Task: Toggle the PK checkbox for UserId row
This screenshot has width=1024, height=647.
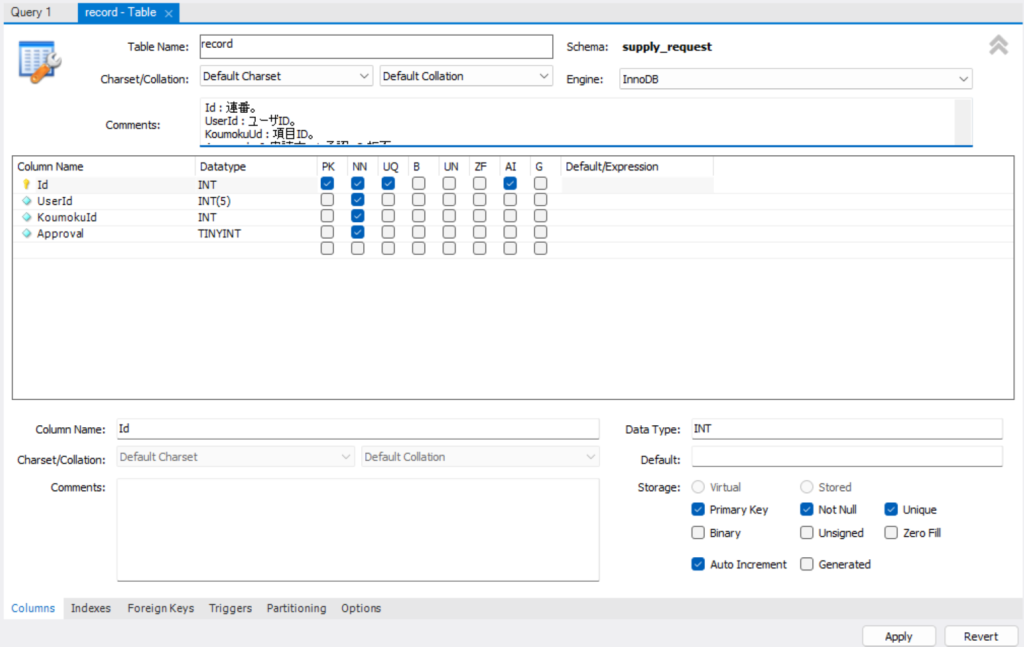Action: 327,200
